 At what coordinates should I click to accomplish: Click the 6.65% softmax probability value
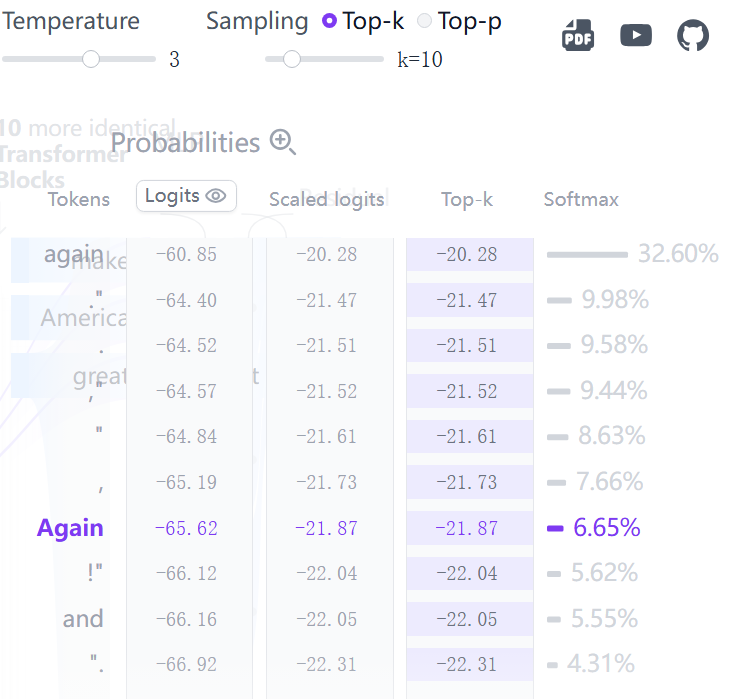(x=607, y=528)
